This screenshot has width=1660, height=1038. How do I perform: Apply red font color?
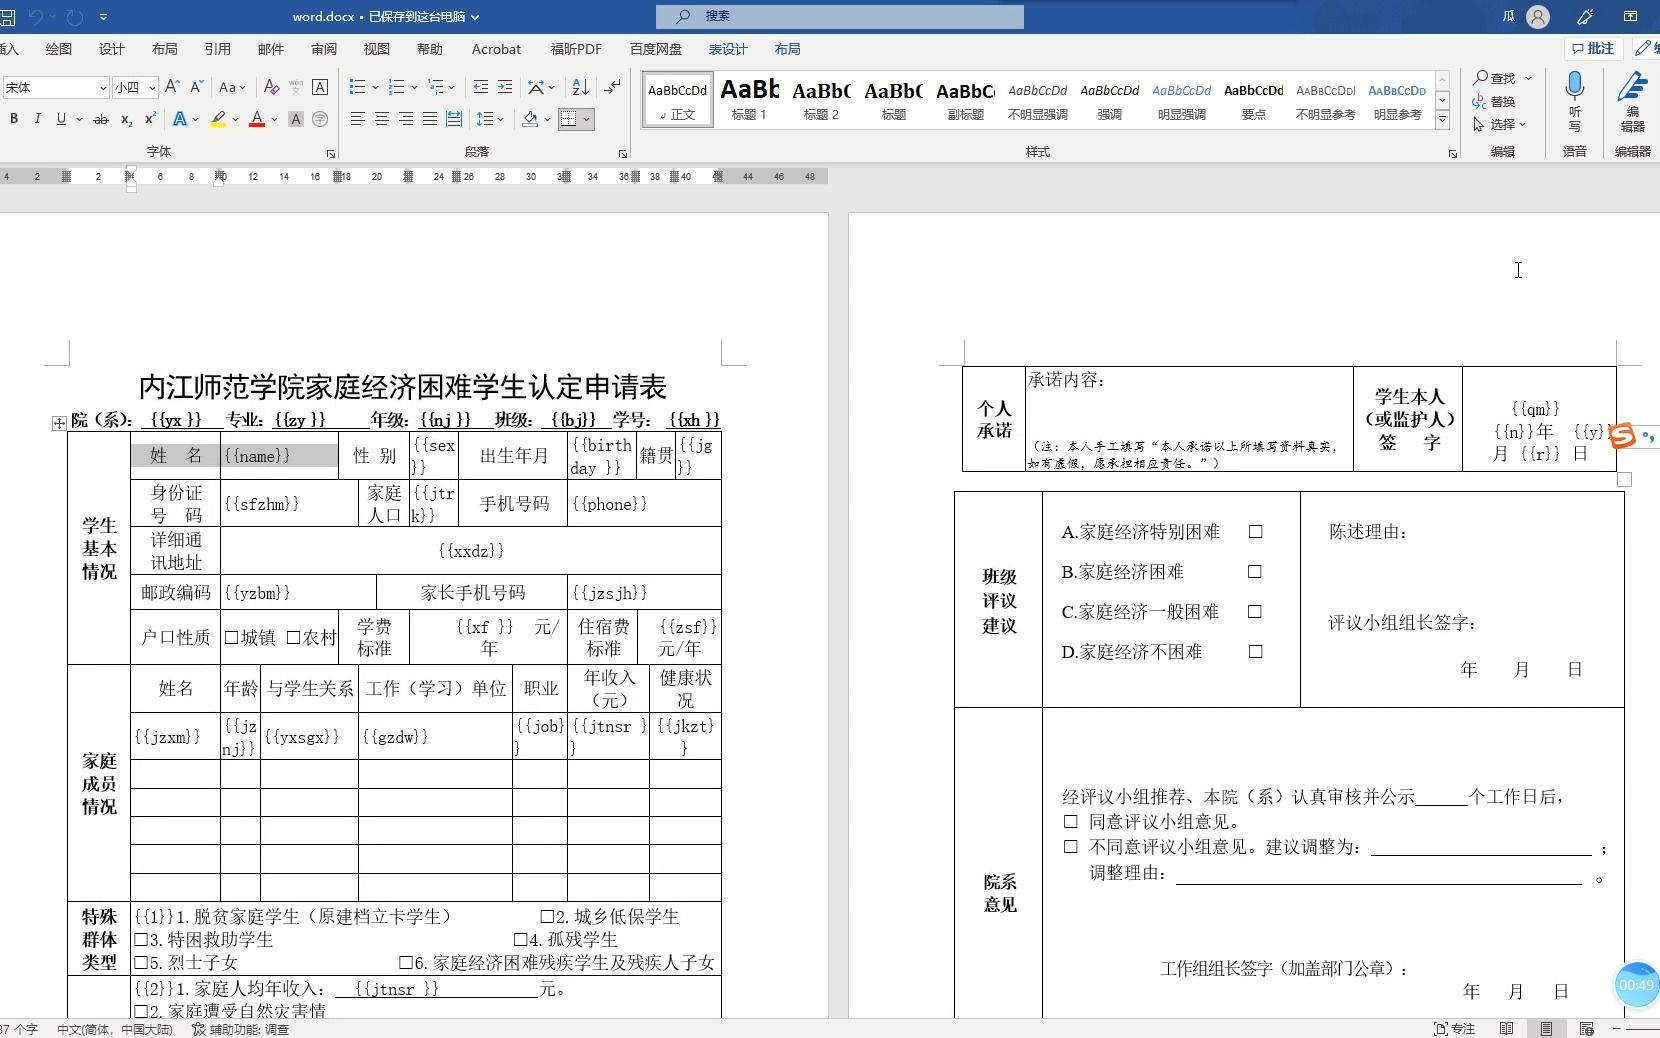point(257,119)
